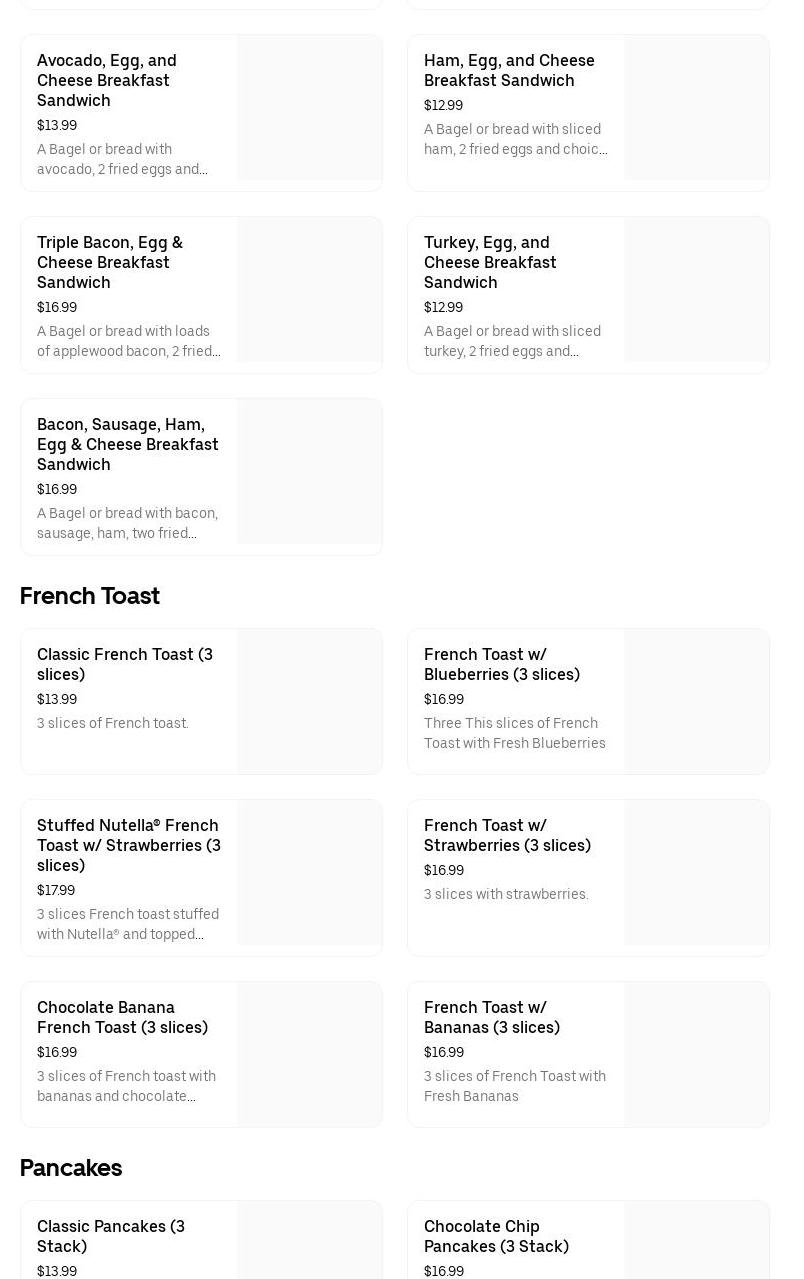Screen dimensions: 804x1279
Task: Open Chocolate Chip Pancakes (3 Stack) title
Action: click(x=495, y=1236)
